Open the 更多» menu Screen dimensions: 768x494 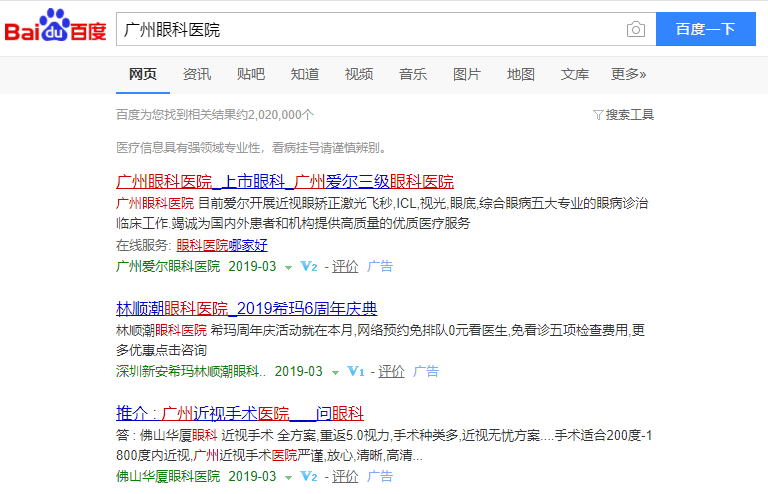628,74
